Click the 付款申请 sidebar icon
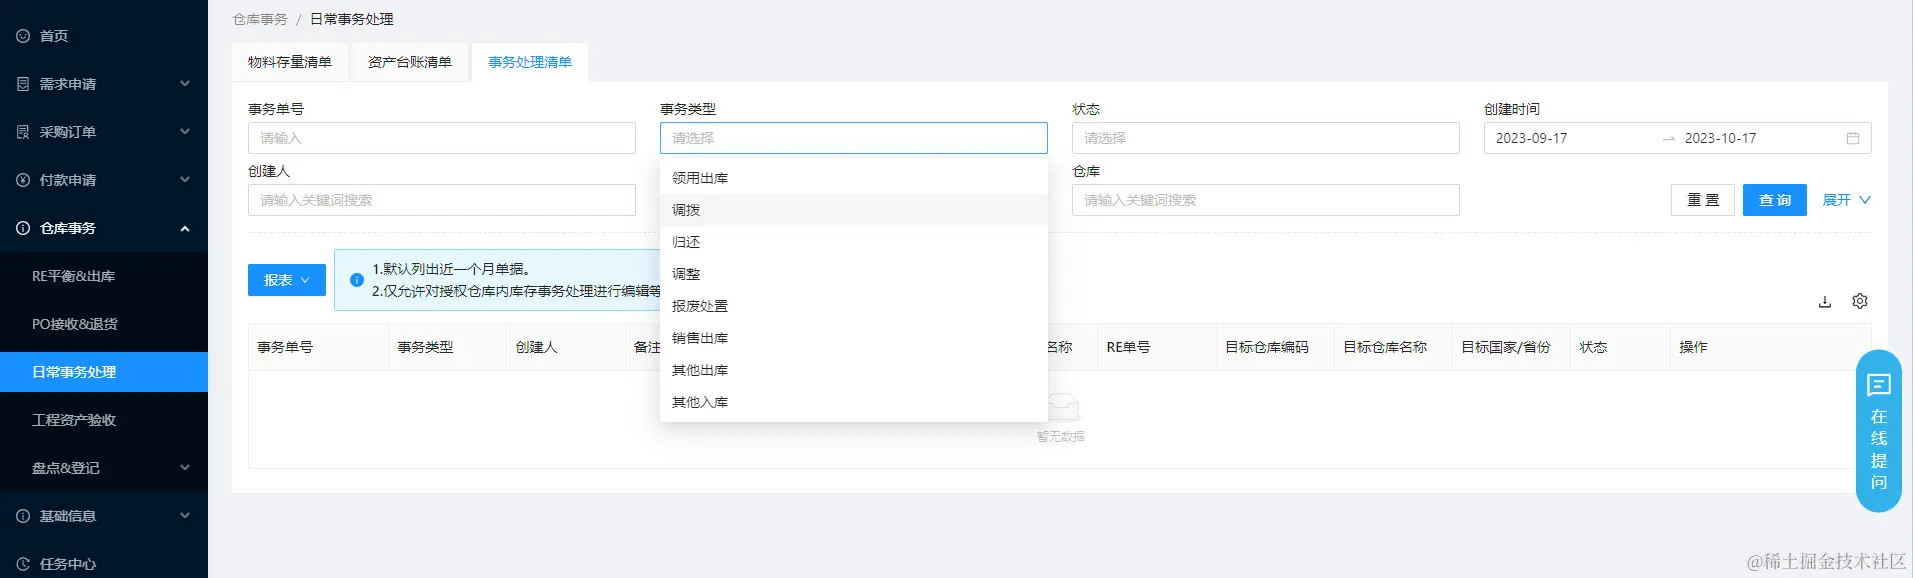Screen dimensions: 1913x578 (23, 180)
